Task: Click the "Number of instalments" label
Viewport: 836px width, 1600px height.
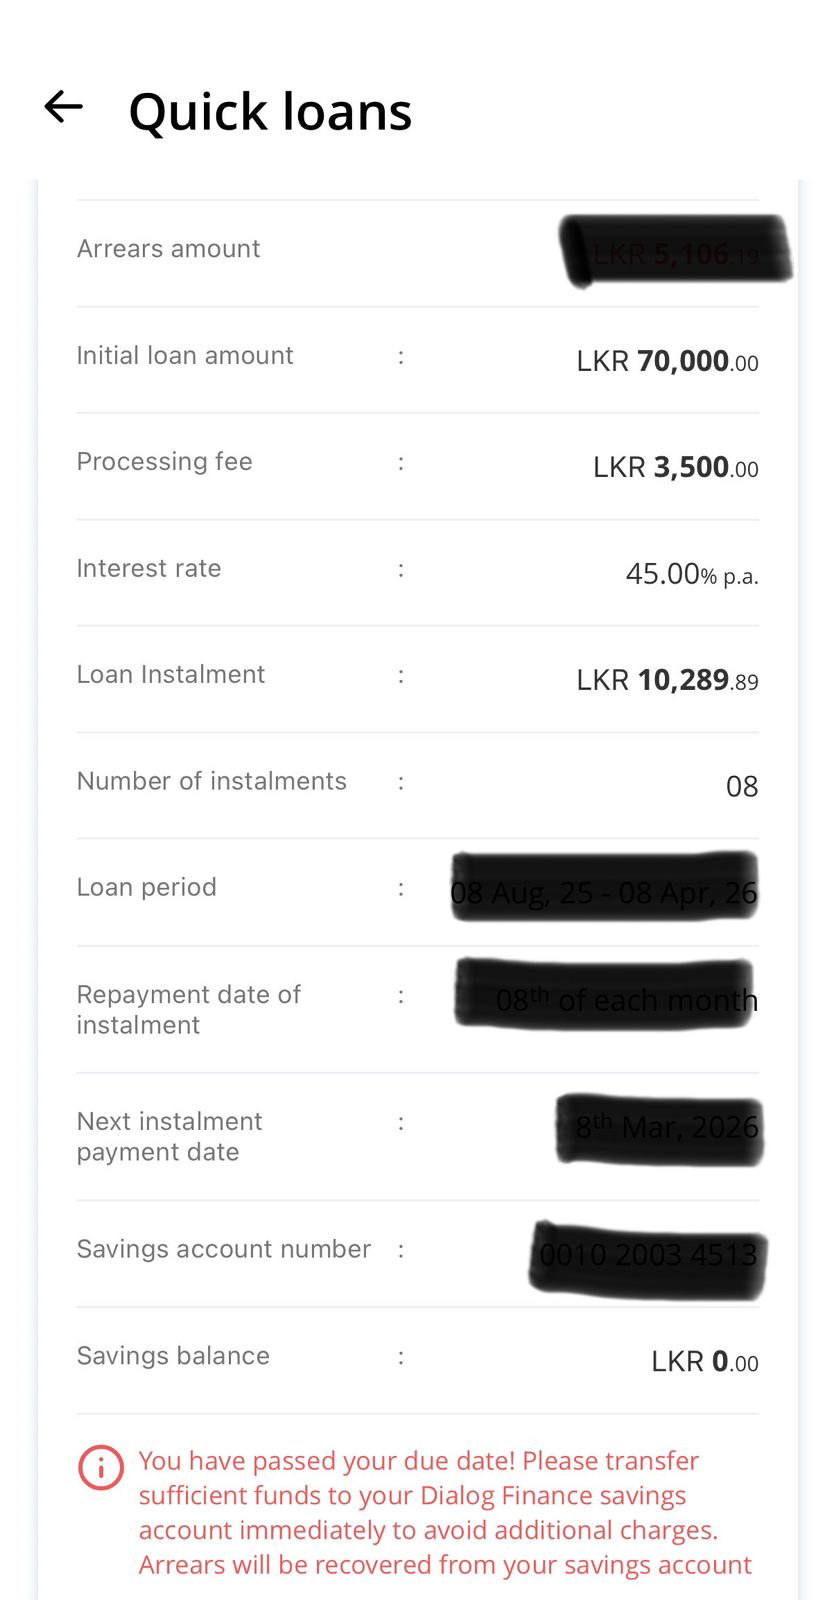Action: [x=212, y=781]
